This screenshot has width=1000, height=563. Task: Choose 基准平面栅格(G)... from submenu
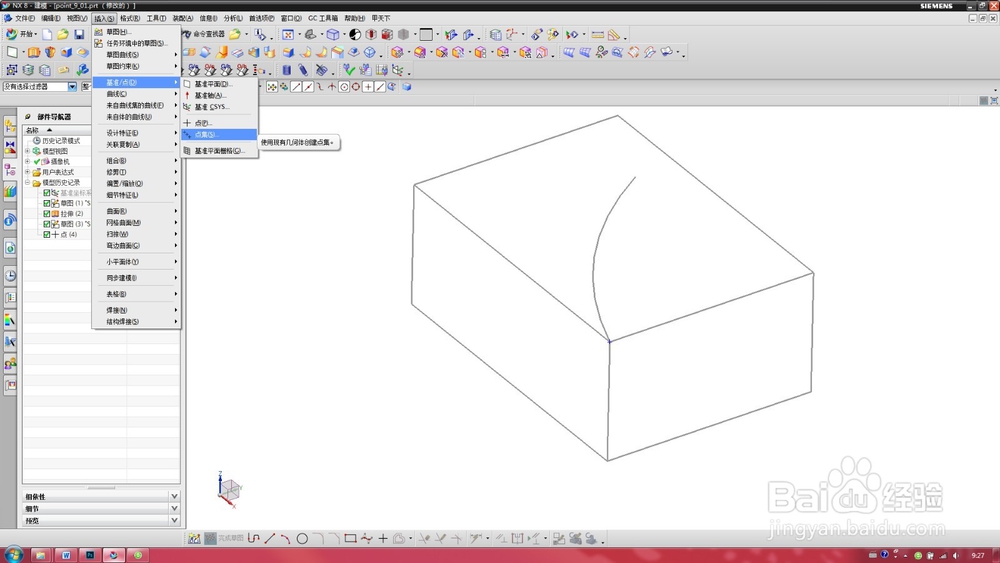[x=219, y=151]
